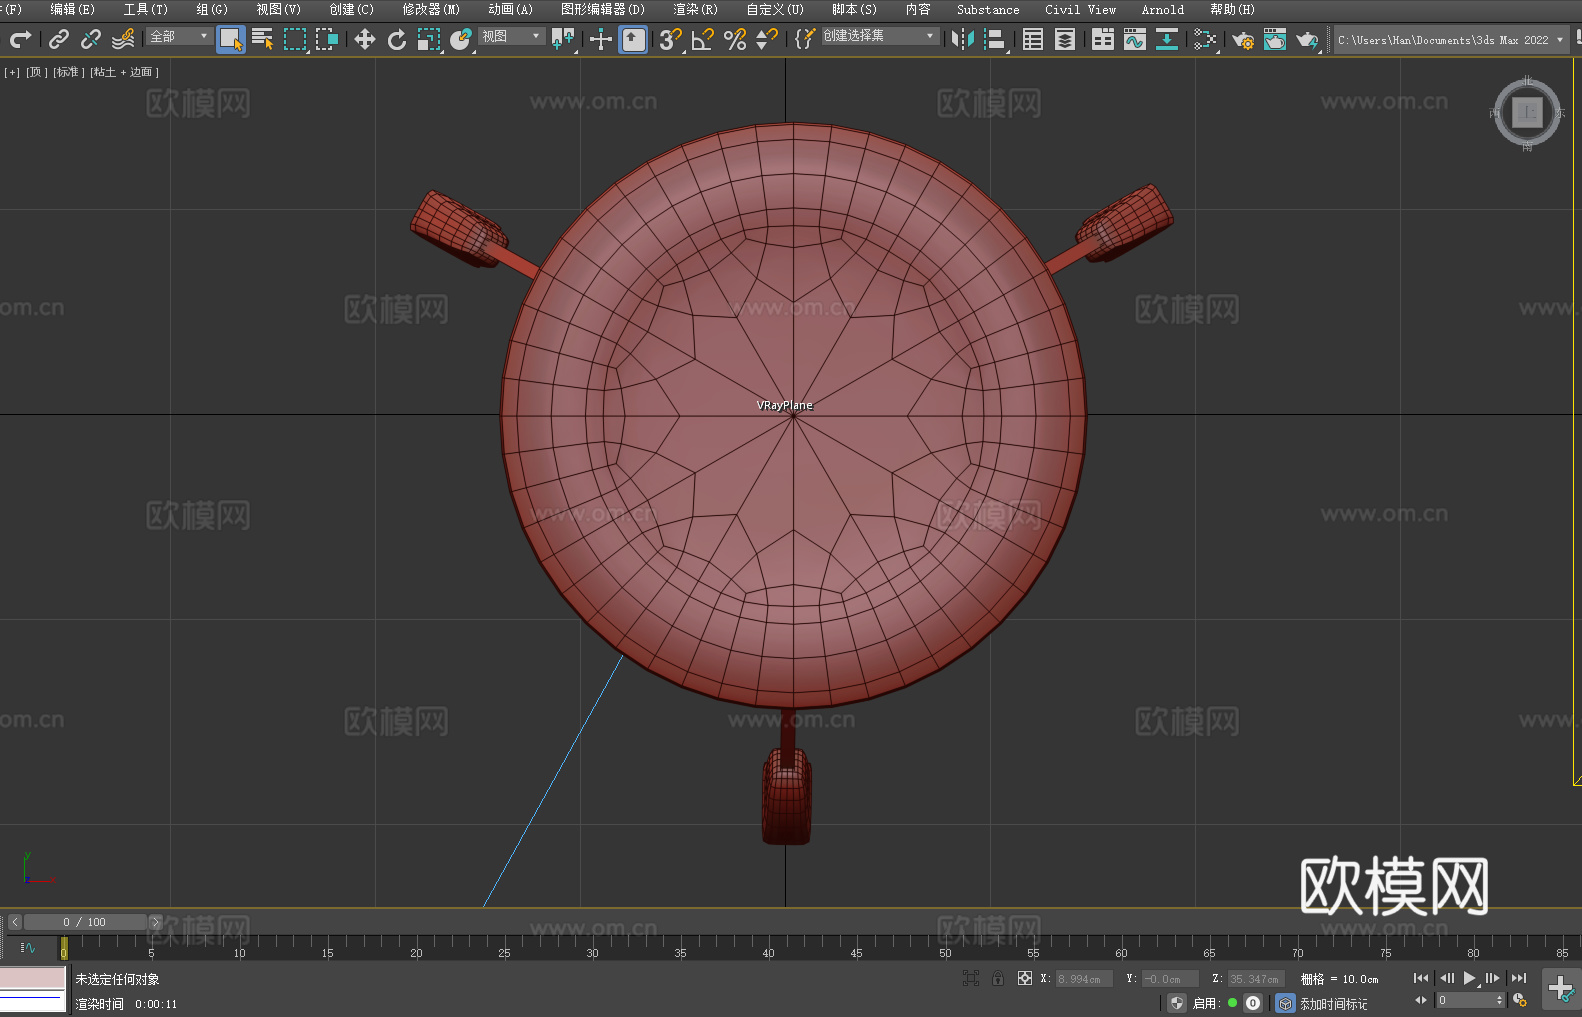Open 编辑(E) menu
Screen dimensions: 1582x1017
tap(73, 9)
